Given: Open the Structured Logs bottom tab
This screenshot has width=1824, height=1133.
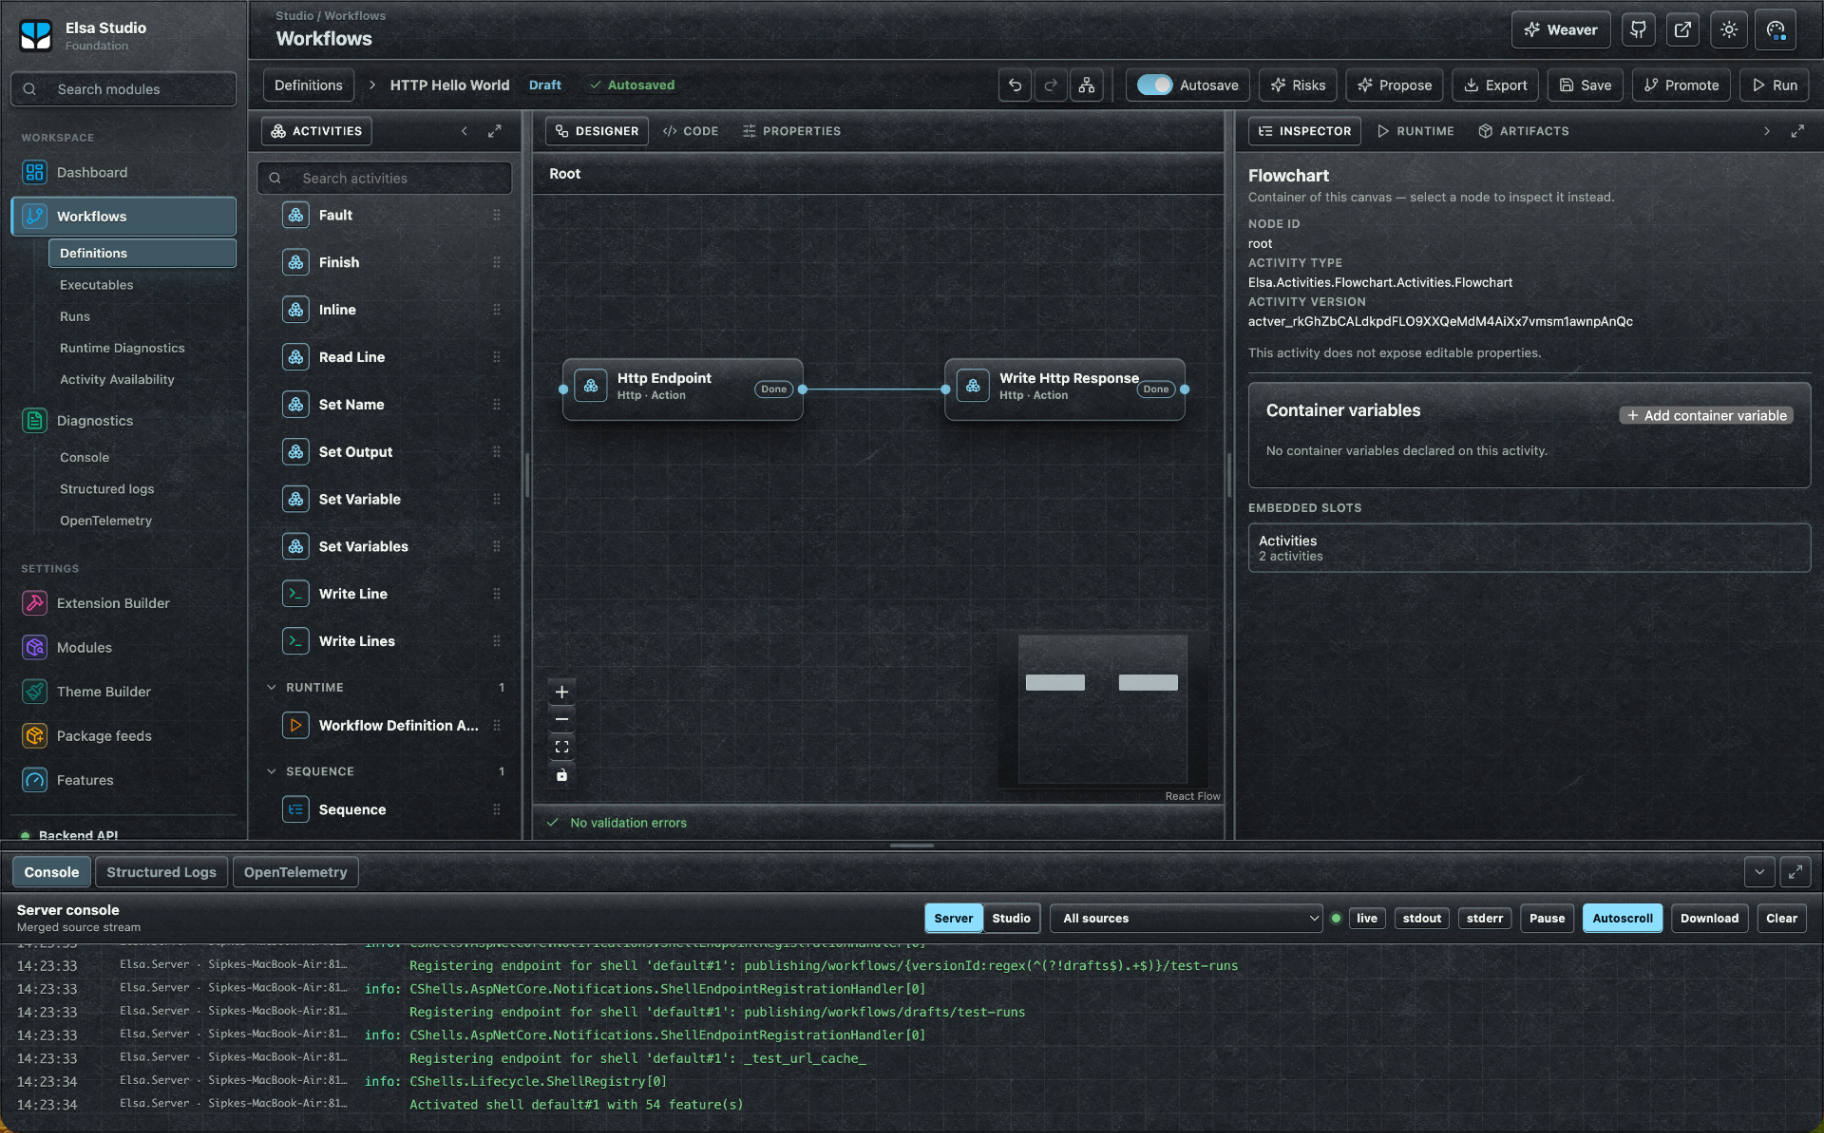Looking at the screenshot, I should point(161,872).
